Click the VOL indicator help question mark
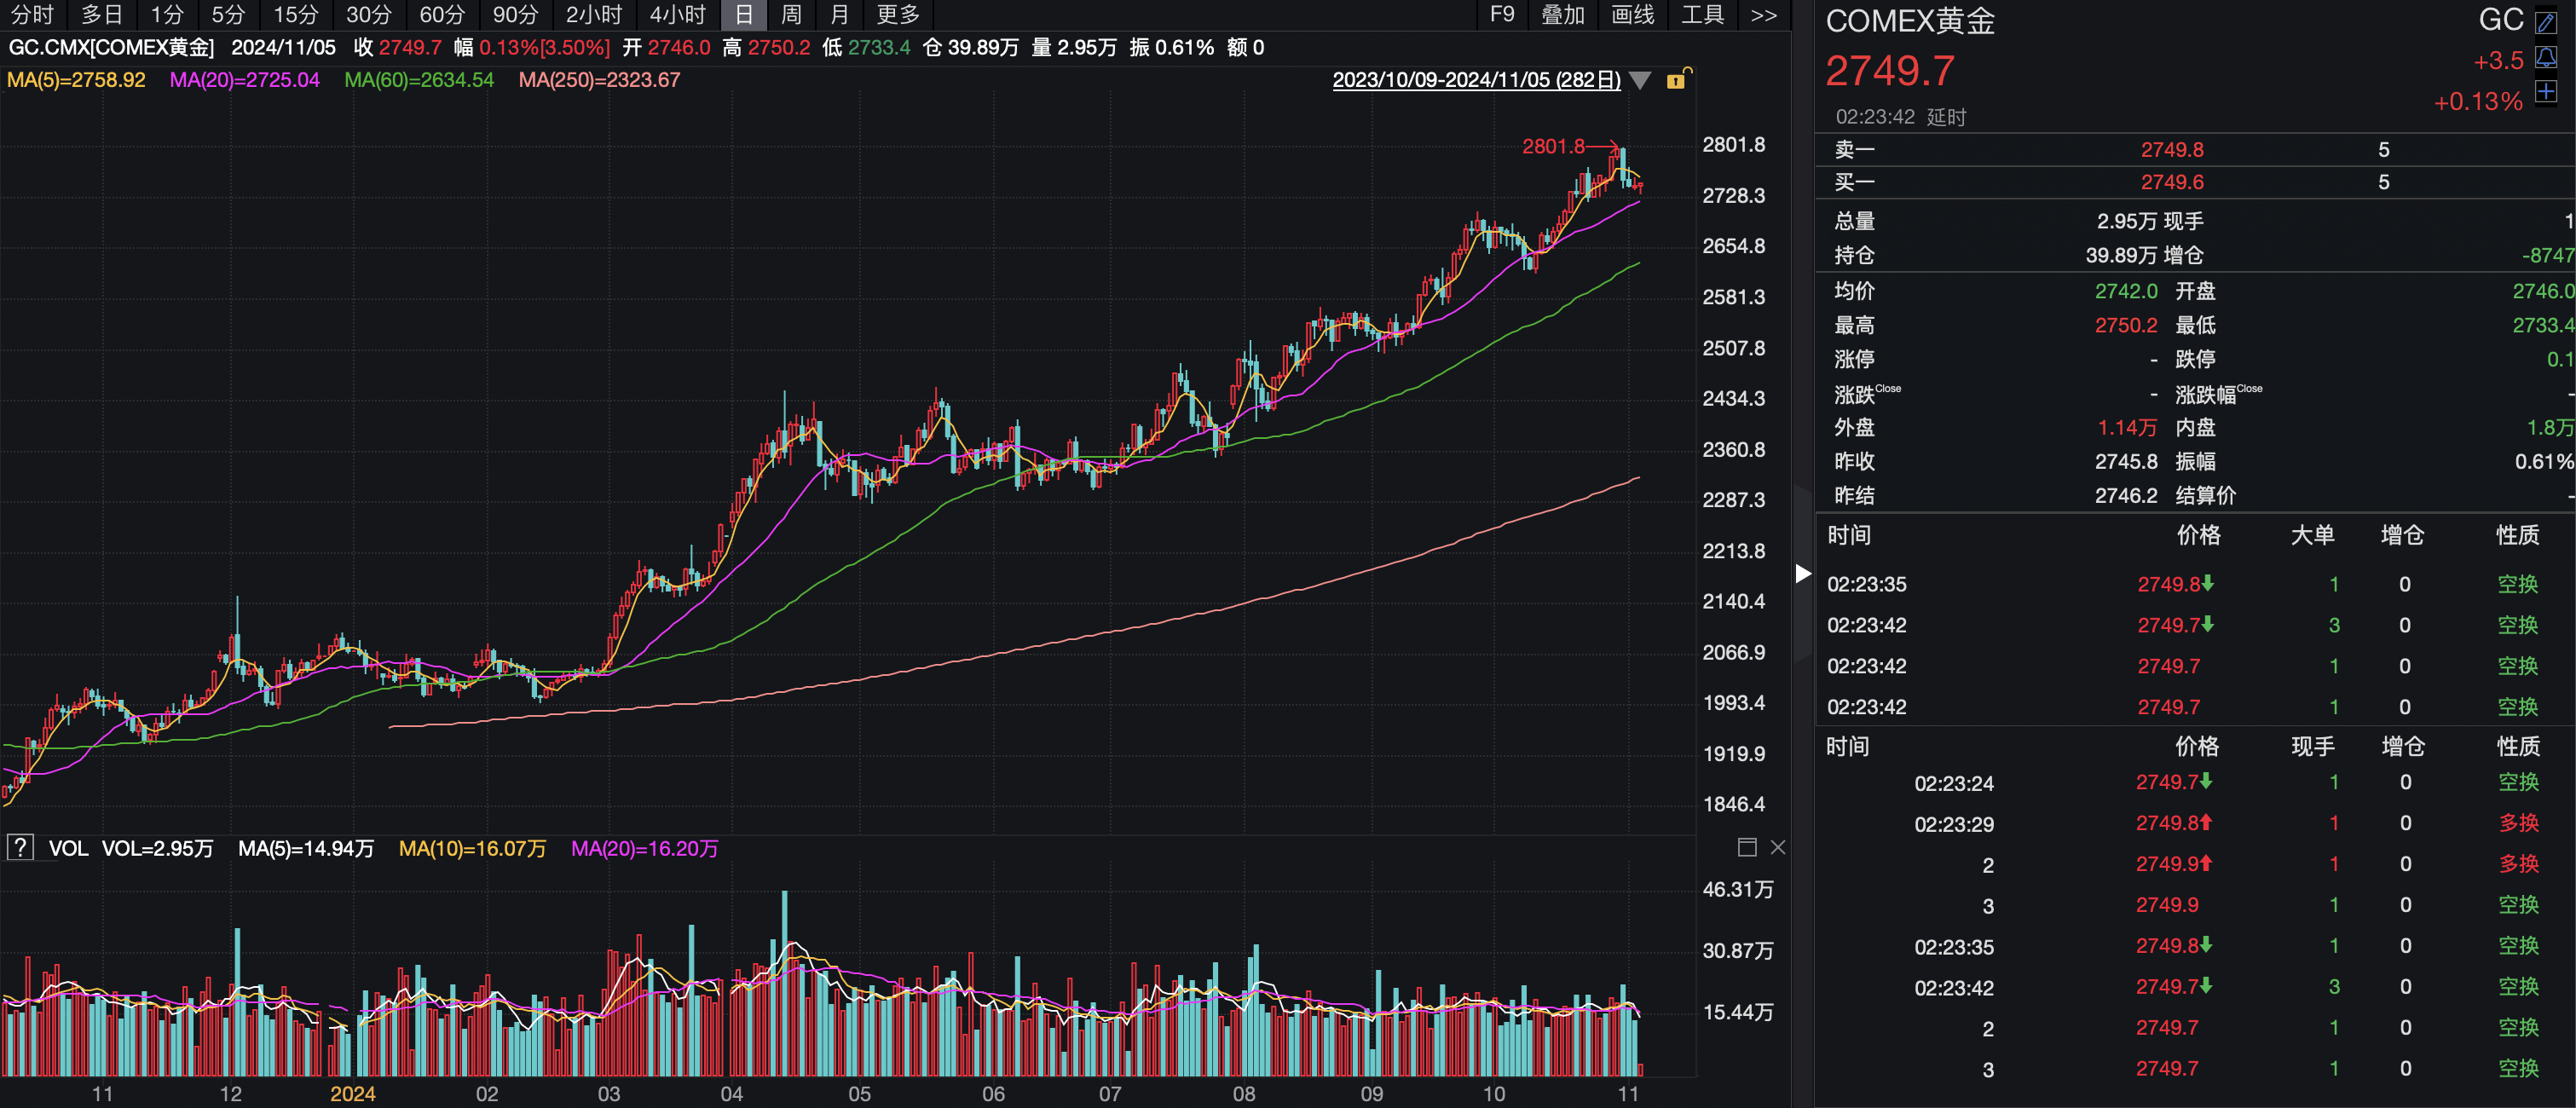Screen dimensions: 2576x1108 [x=20, y=848]
